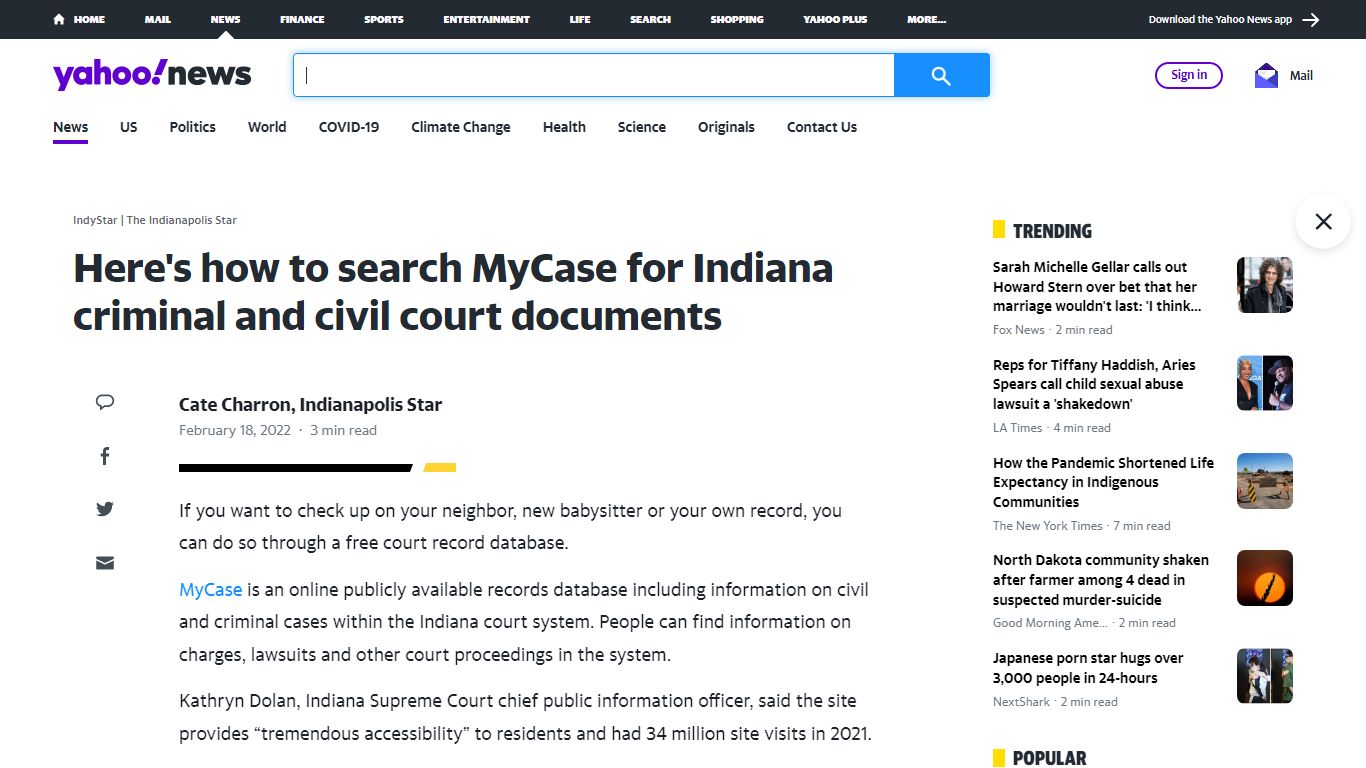This screenshot has width=1366, height=768.
Task: Open Tiffany Haddish, Aries Spears story
Action: tap(1094, 385)
